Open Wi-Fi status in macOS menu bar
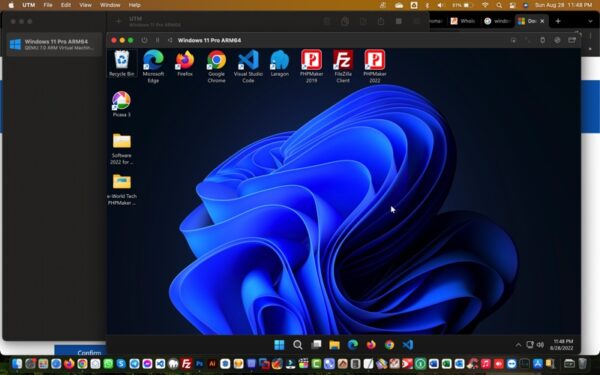600x375 pixels. pos(485,5)
